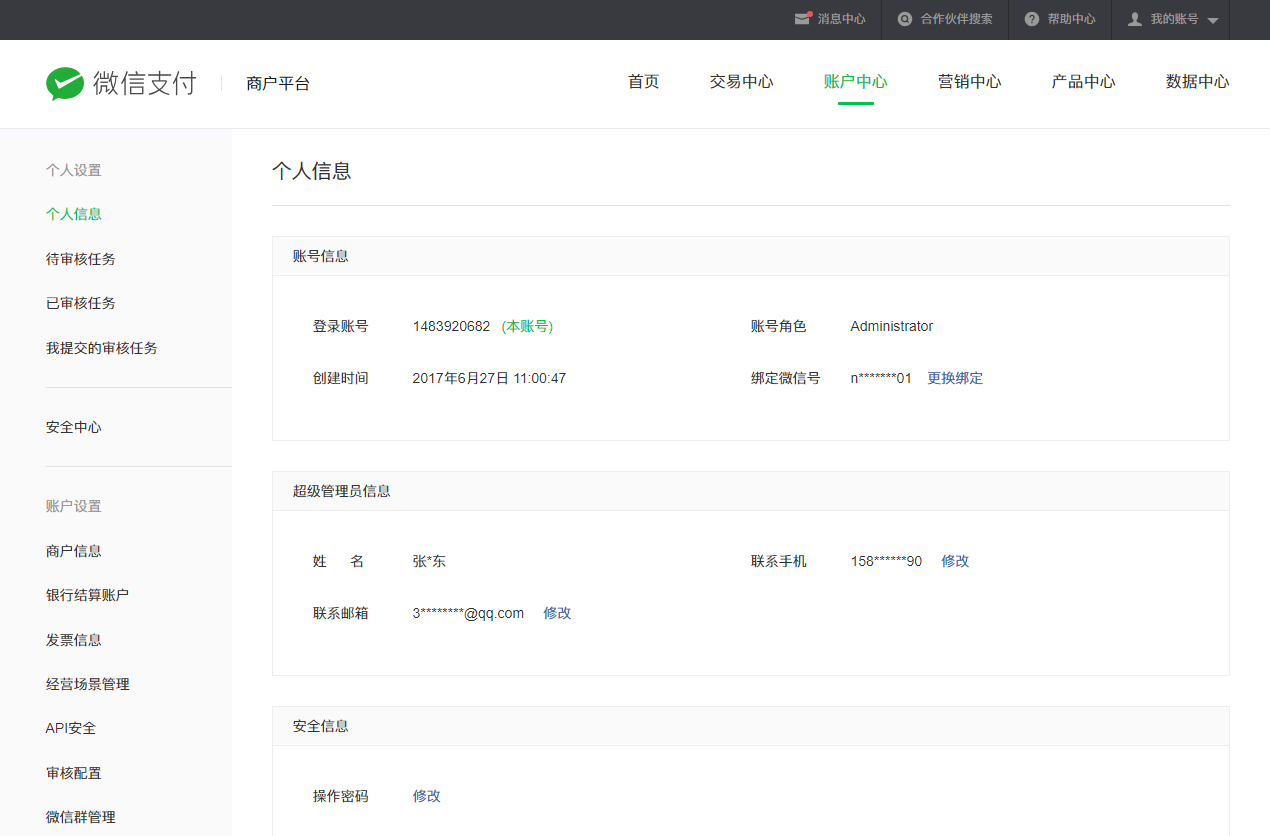This screenshot has height=836, width=1270.
Task: Click 更换绑定 next to bound WeChat ID
Action: pos(955,378)
